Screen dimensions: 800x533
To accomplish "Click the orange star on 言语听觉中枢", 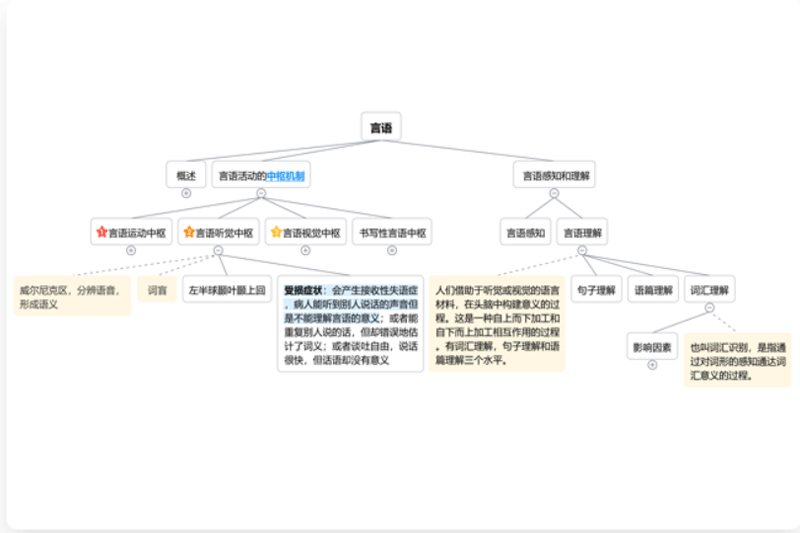I will click(189, 232).
